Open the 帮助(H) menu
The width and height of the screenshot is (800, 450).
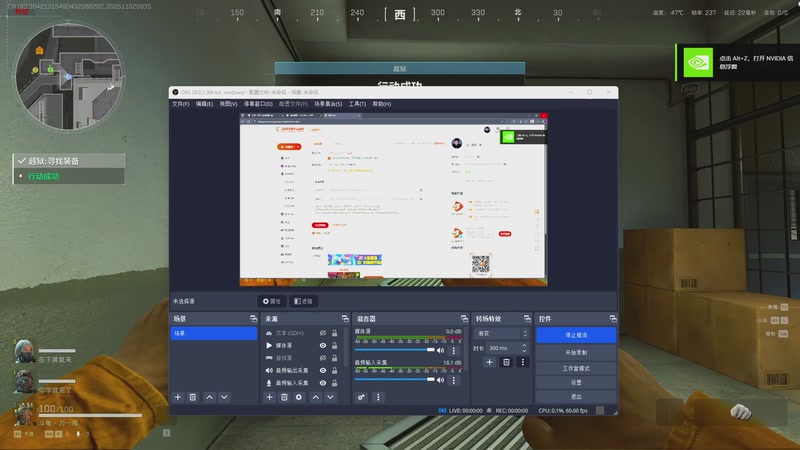tap(382, 104)
